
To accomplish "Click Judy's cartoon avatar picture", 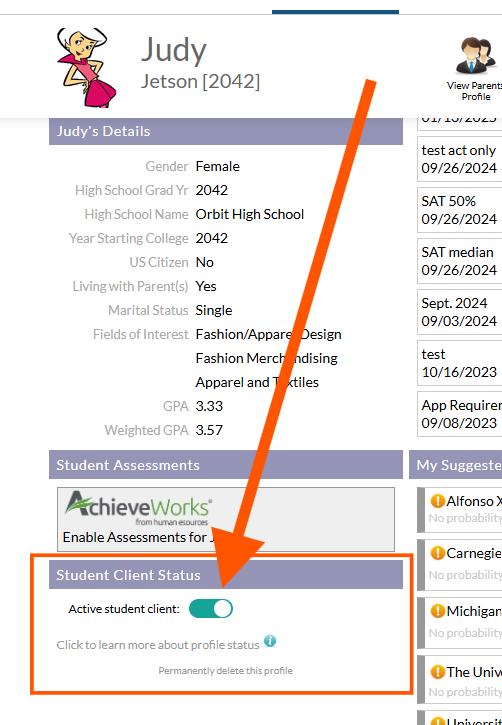I will coord(86,67).
